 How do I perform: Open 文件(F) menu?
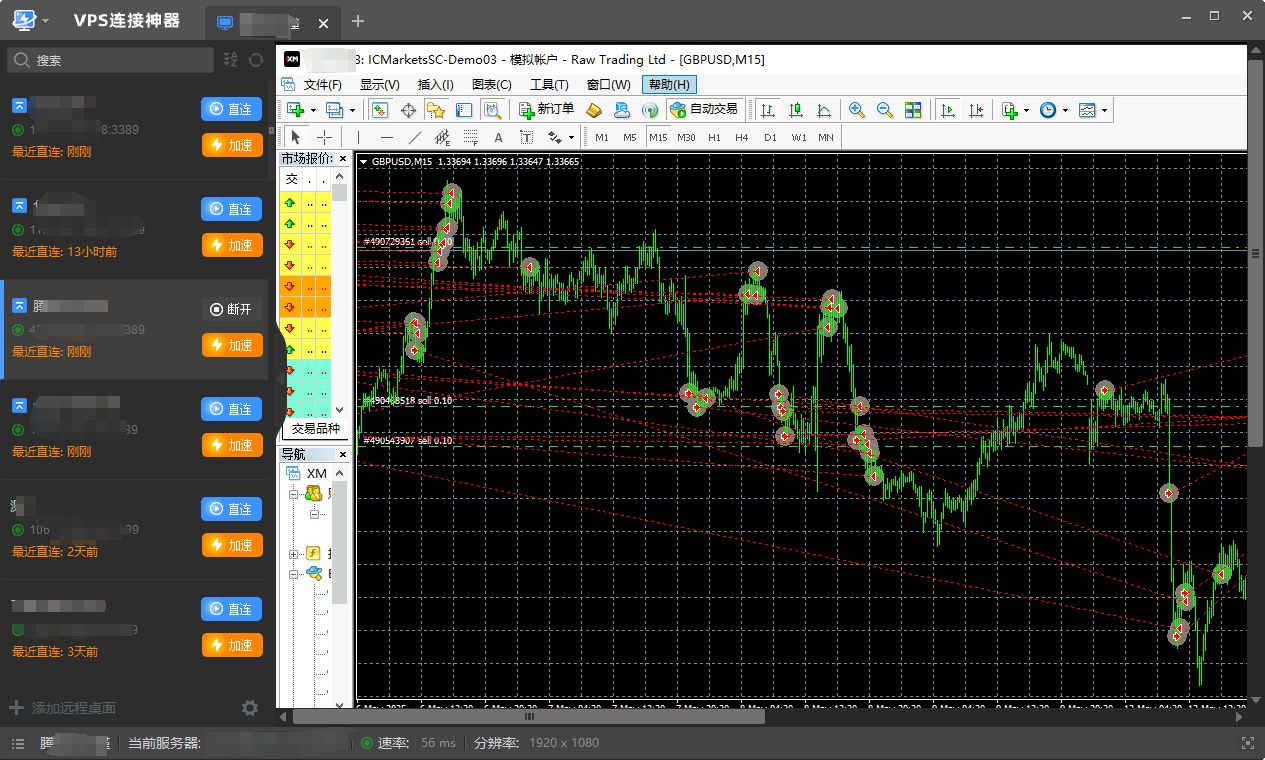coord(322,85)
